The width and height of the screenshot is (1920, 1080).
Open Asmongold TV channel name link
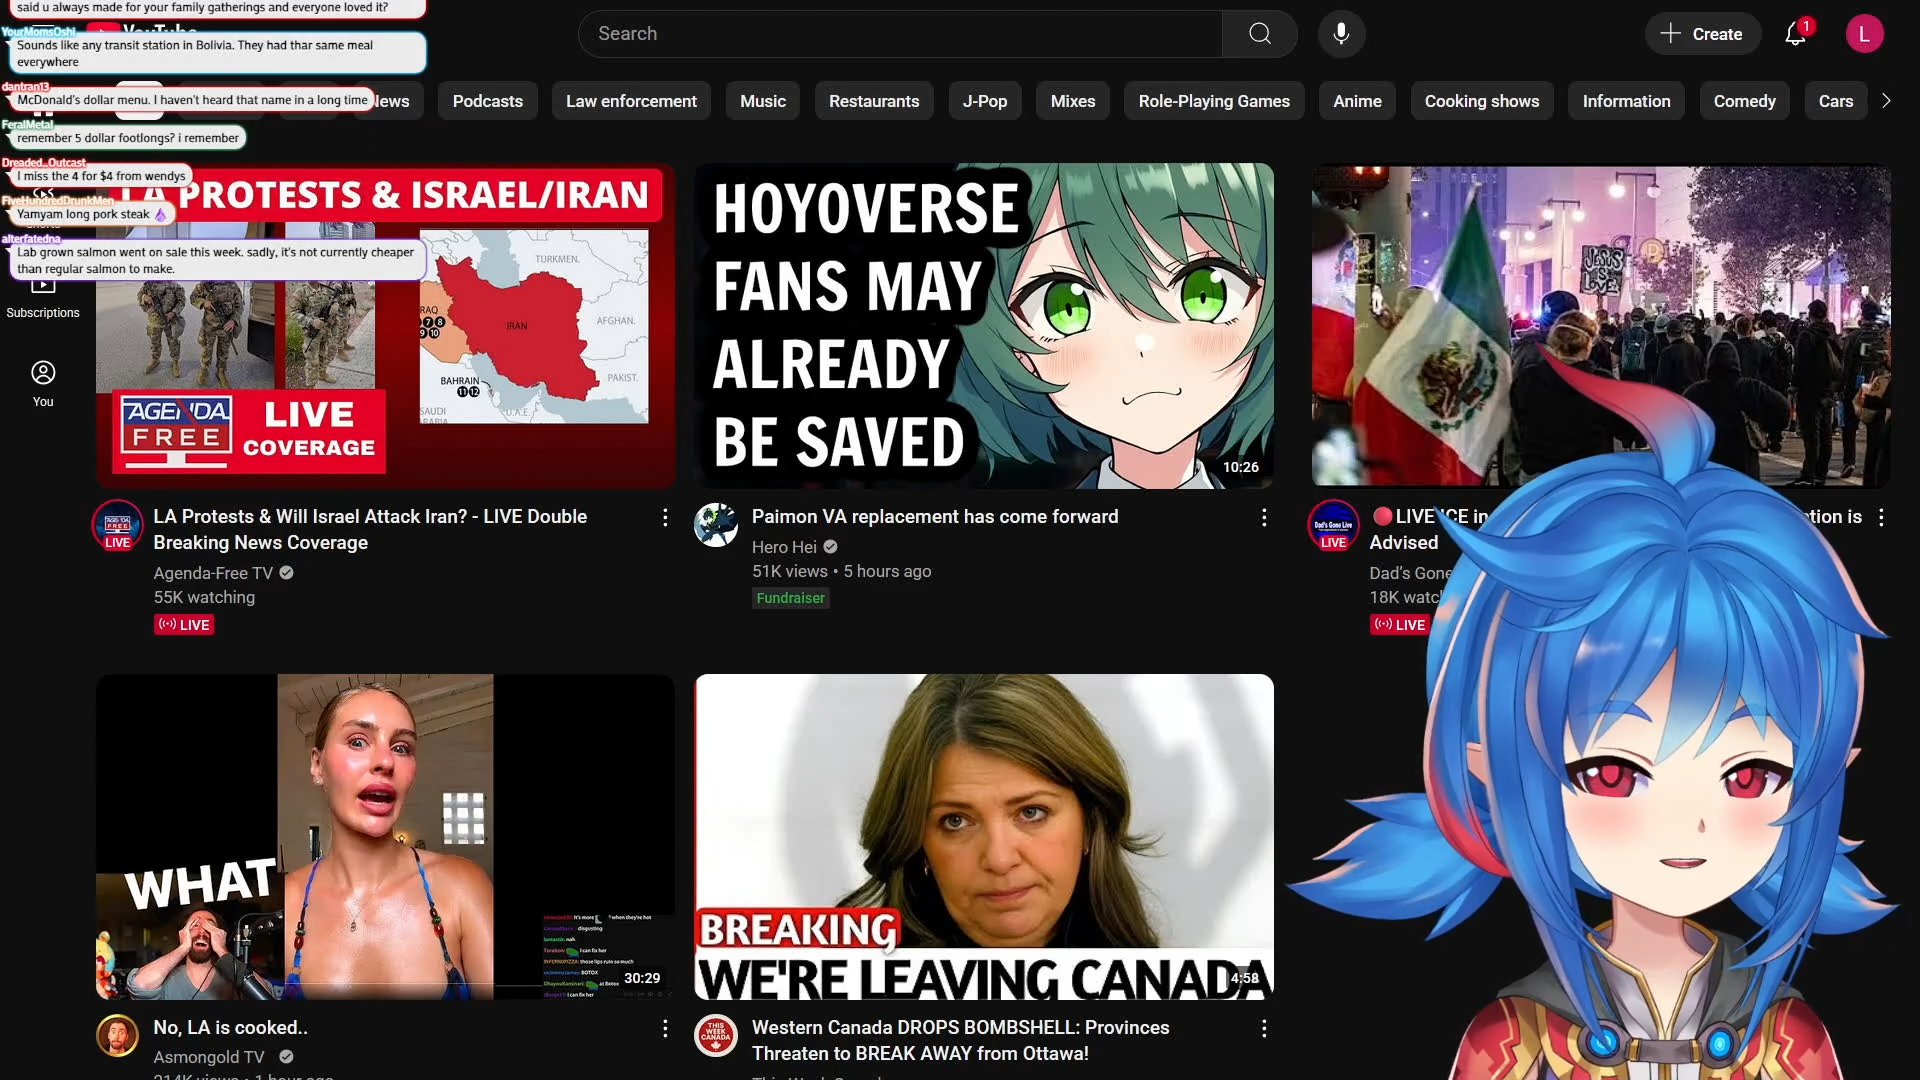point(209,1057)
